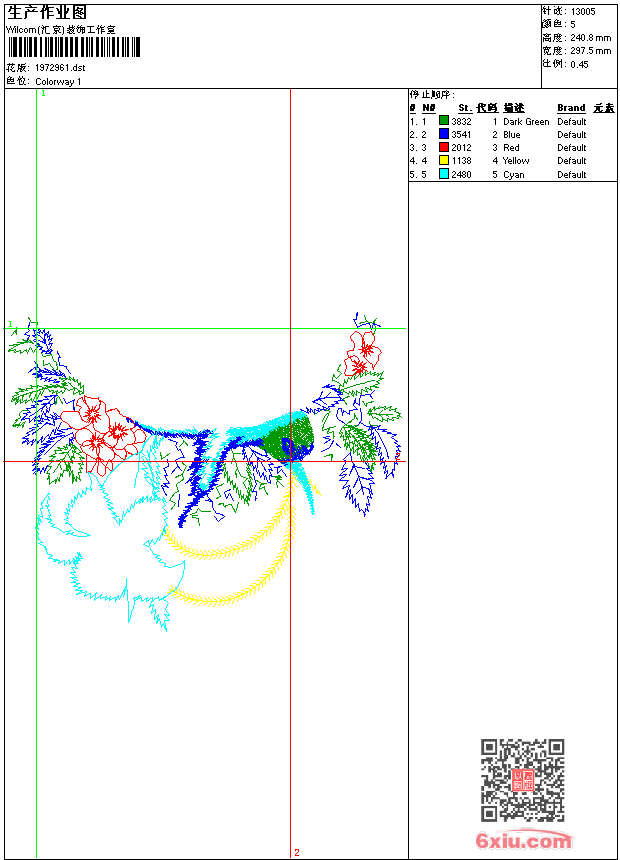Click the St. column header
620x860 pixels.
click(465, 108)
